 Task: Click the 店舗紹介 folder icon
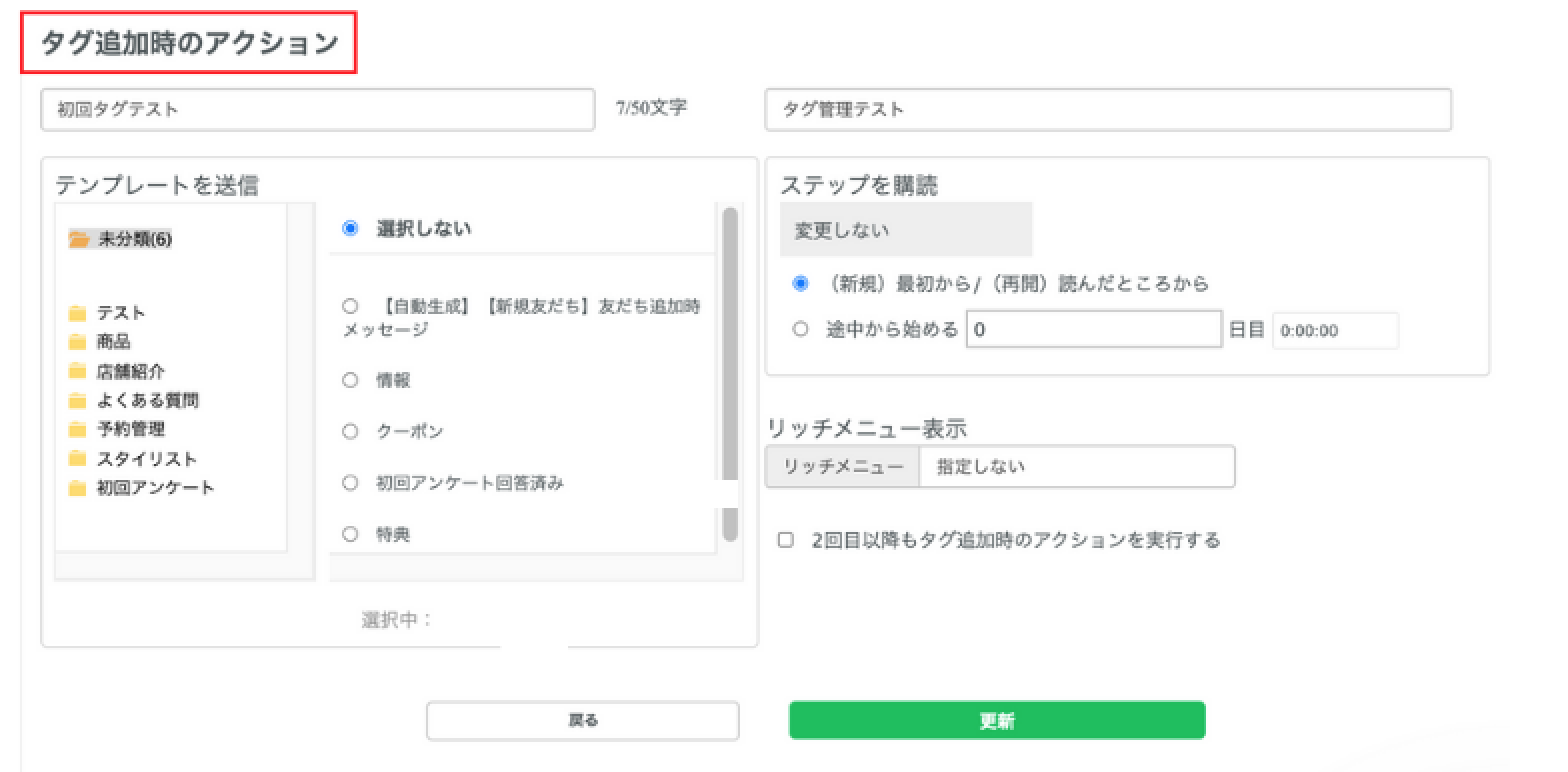click(77, 371)
